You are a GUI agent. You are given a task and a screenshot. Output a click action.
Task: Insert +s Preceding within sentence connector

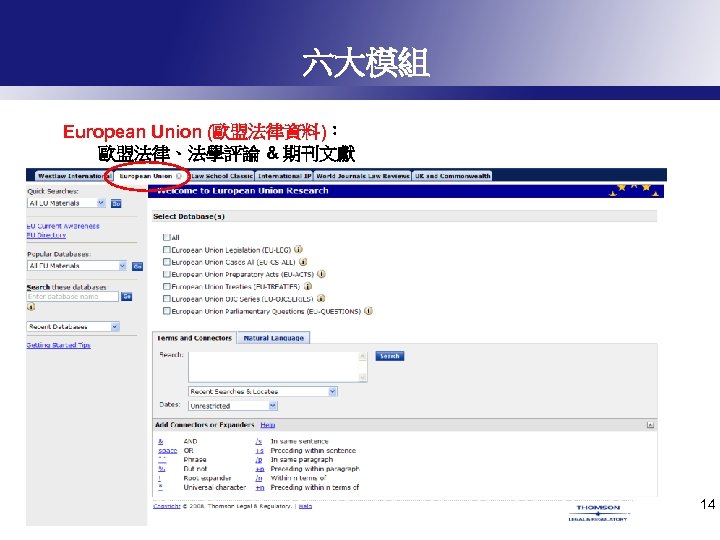[x=260, y=450]
